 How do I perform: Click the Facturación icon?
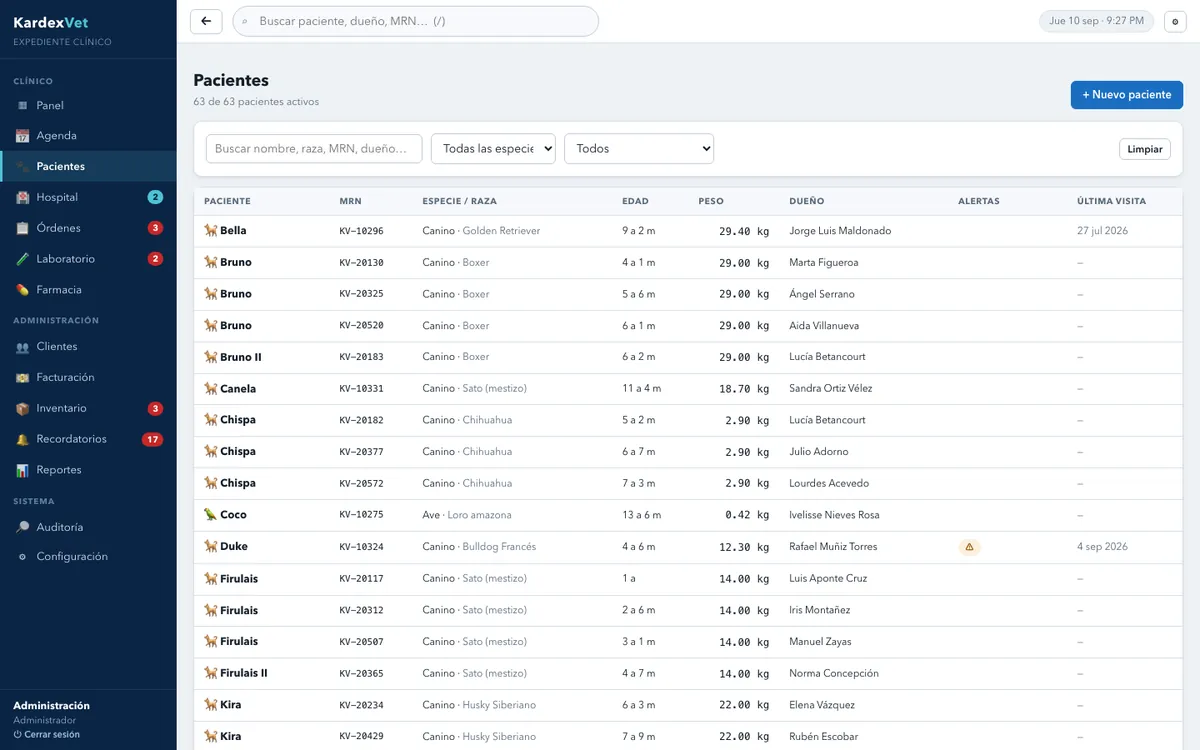[23, 378]
